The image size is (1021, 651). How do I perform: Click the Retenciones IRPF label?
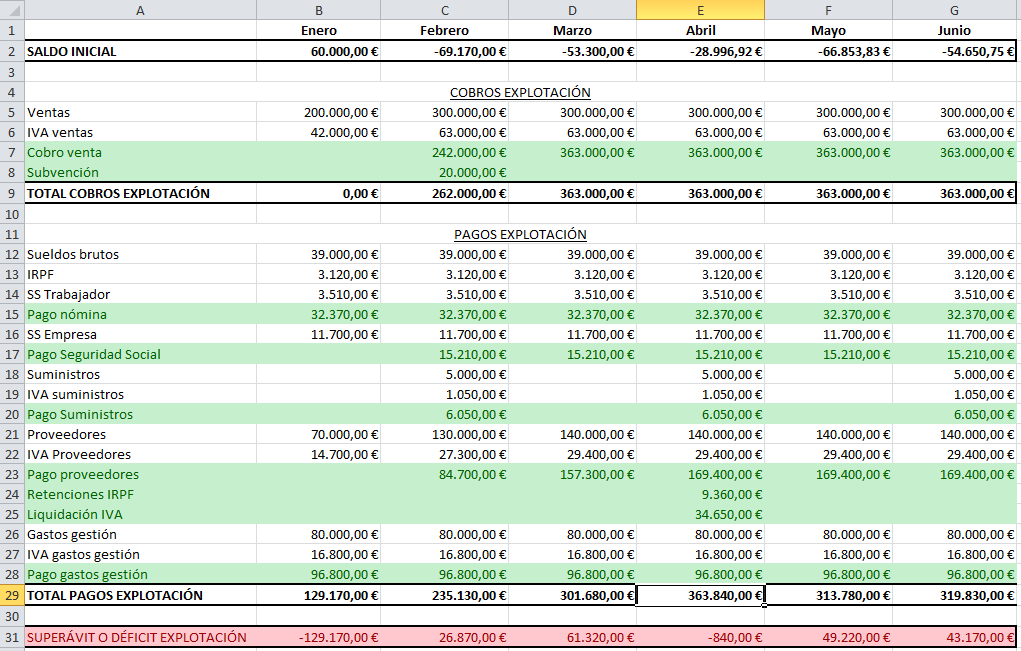(x=80, y=495)
